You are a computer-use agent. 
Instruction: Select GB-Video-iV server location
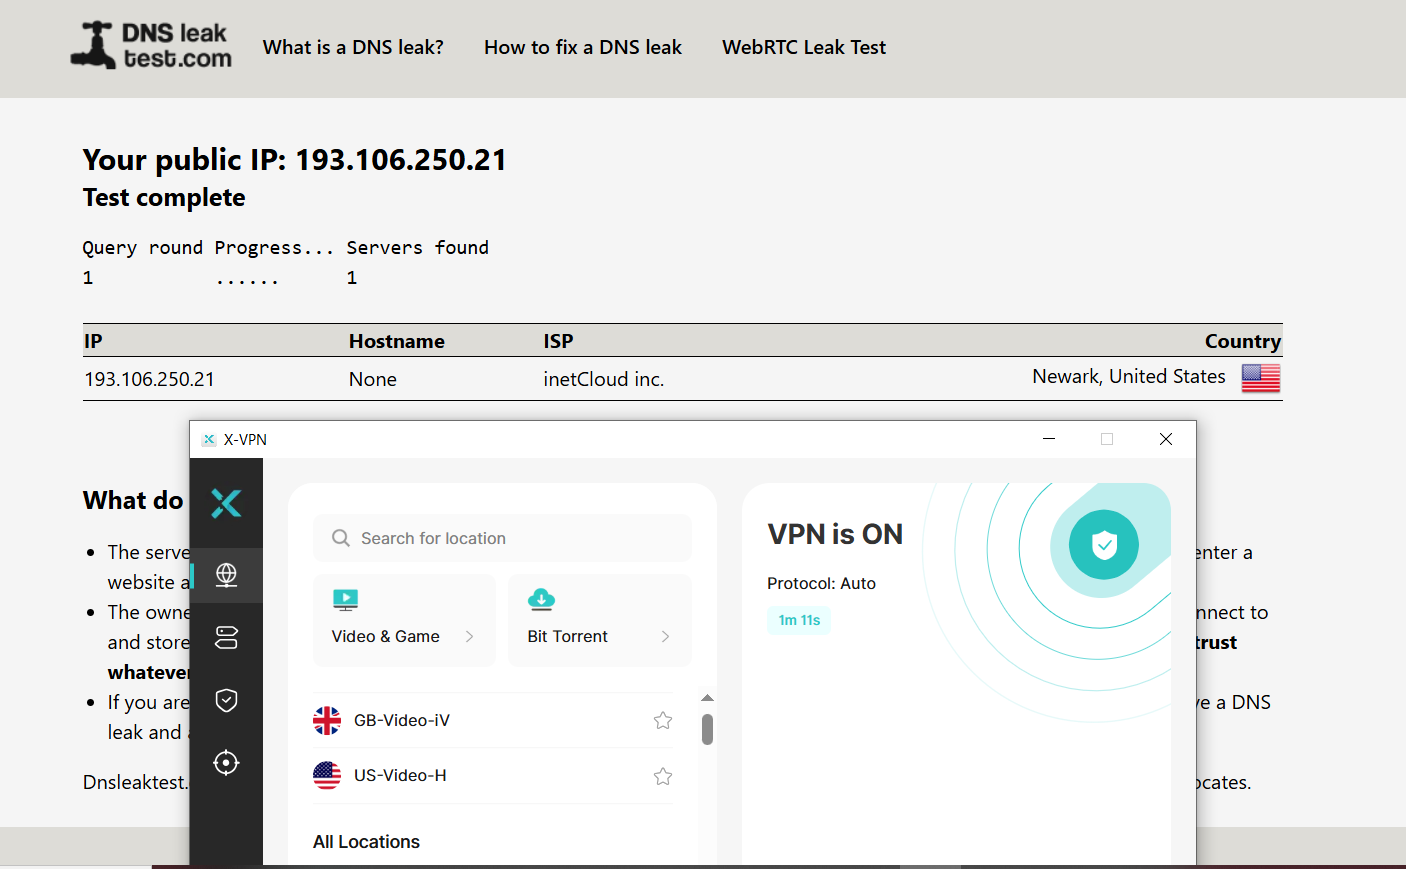pyautogui.click(x=402, y=720)
